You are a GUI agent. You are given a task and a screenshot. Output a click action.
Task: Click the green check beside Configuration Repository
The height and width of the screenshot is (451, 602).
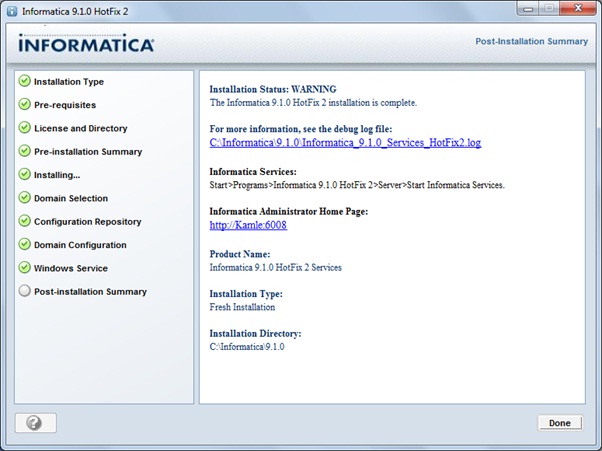(x=25, y=221)
